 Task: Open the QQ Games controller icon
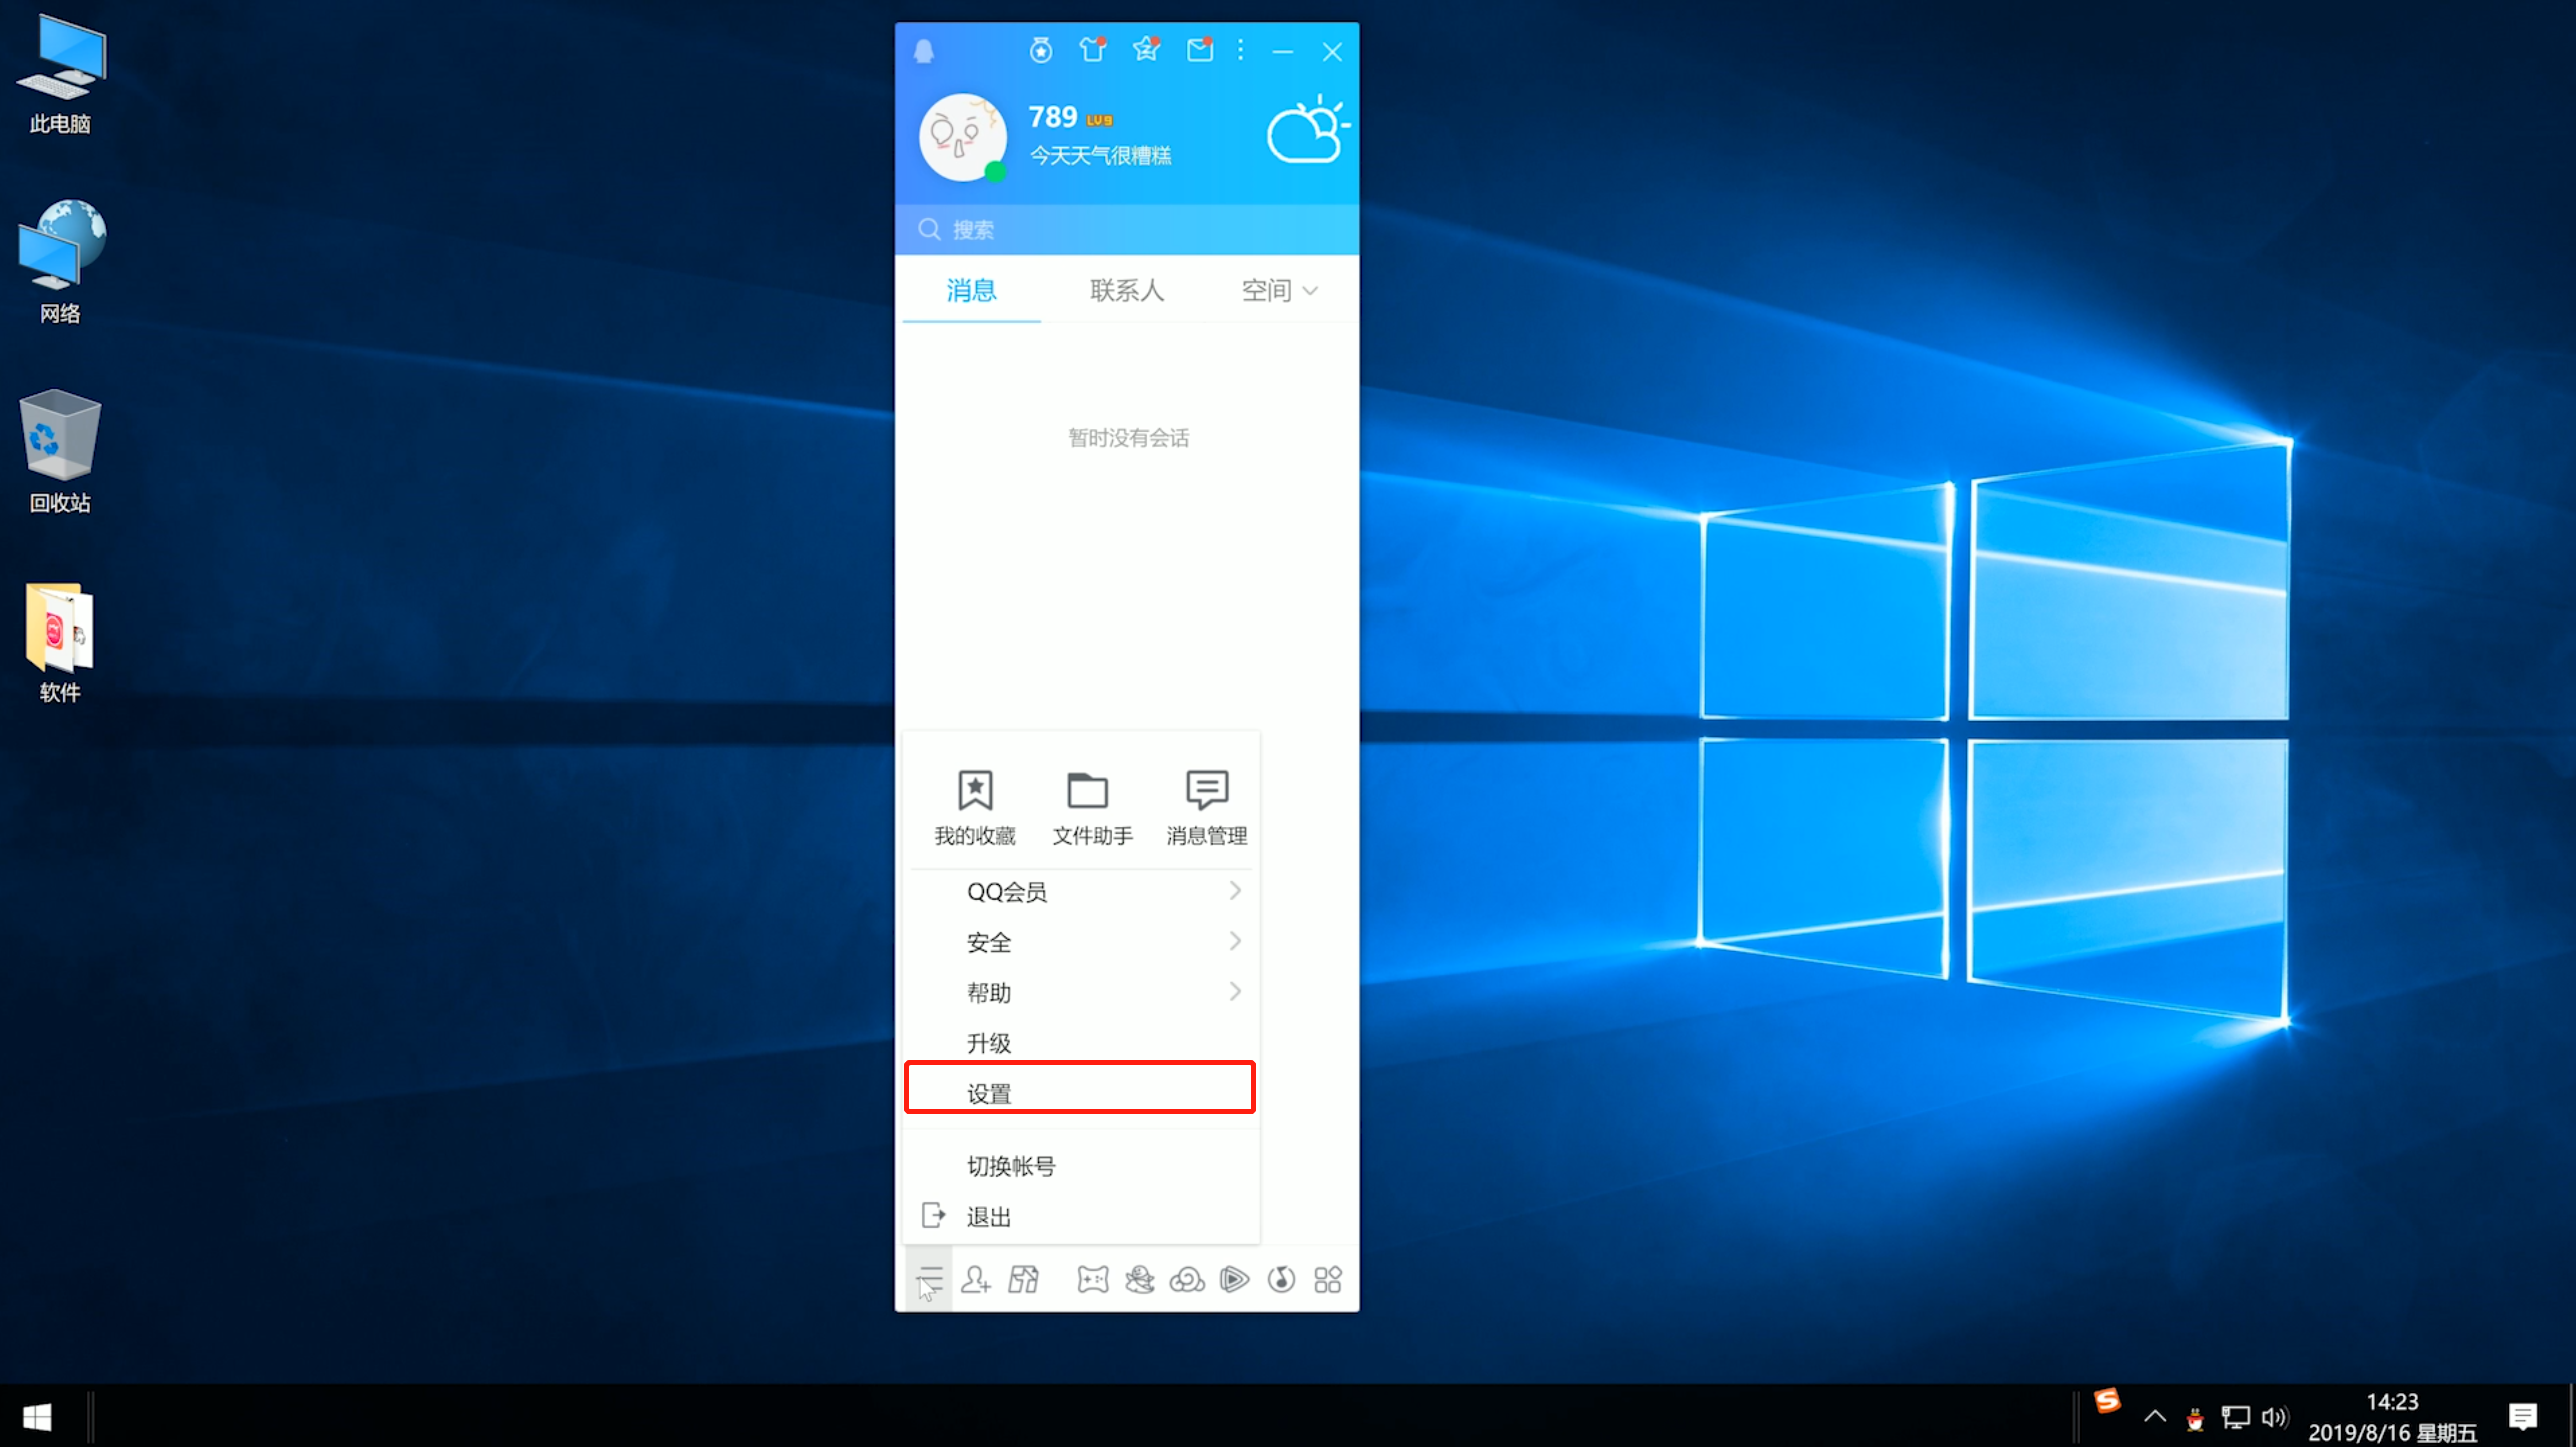1092,1279
